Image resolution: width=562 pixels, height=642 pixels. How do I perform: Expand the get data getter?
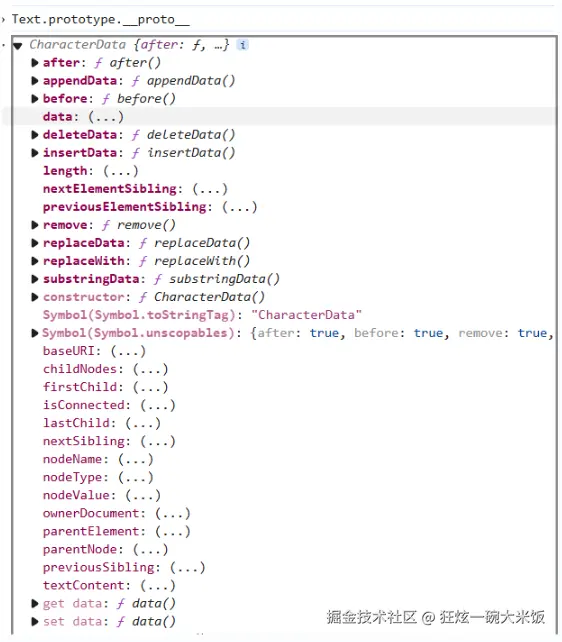35,604
